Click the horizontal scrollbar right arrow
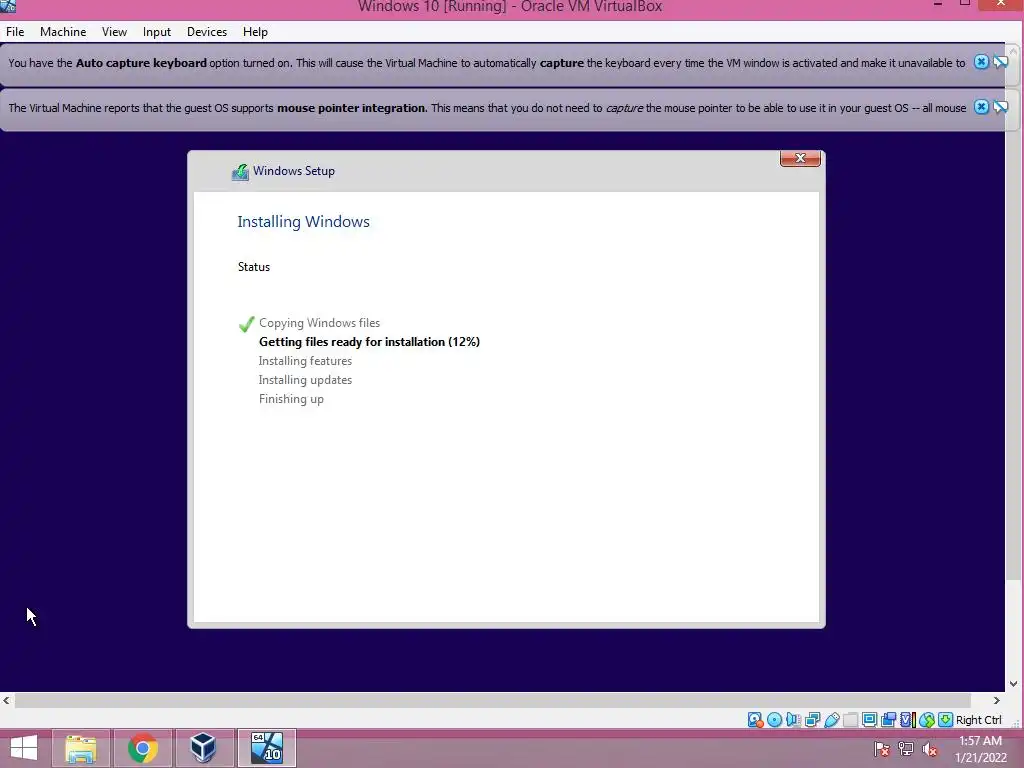Image resolution: width=1024 pixels, height=768 pixels. click(997, 700)
